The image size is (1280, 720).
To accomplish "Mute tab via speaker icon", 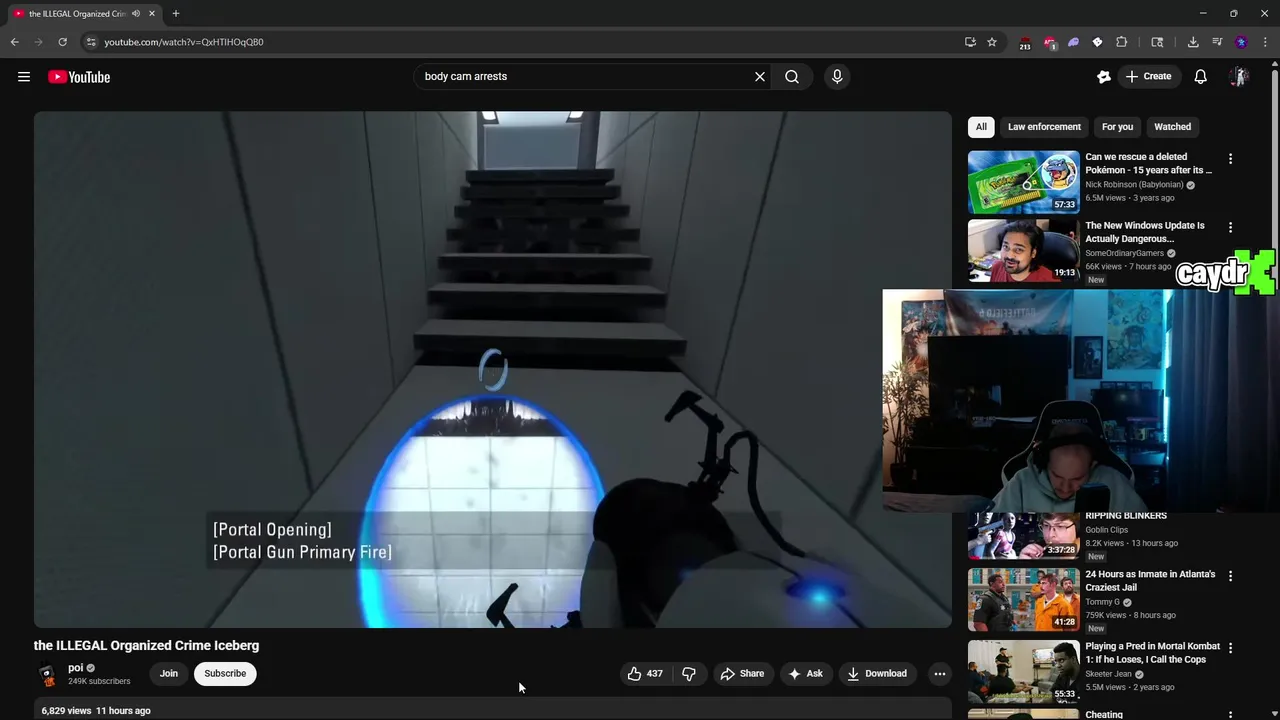I will [x=136, y=14].
